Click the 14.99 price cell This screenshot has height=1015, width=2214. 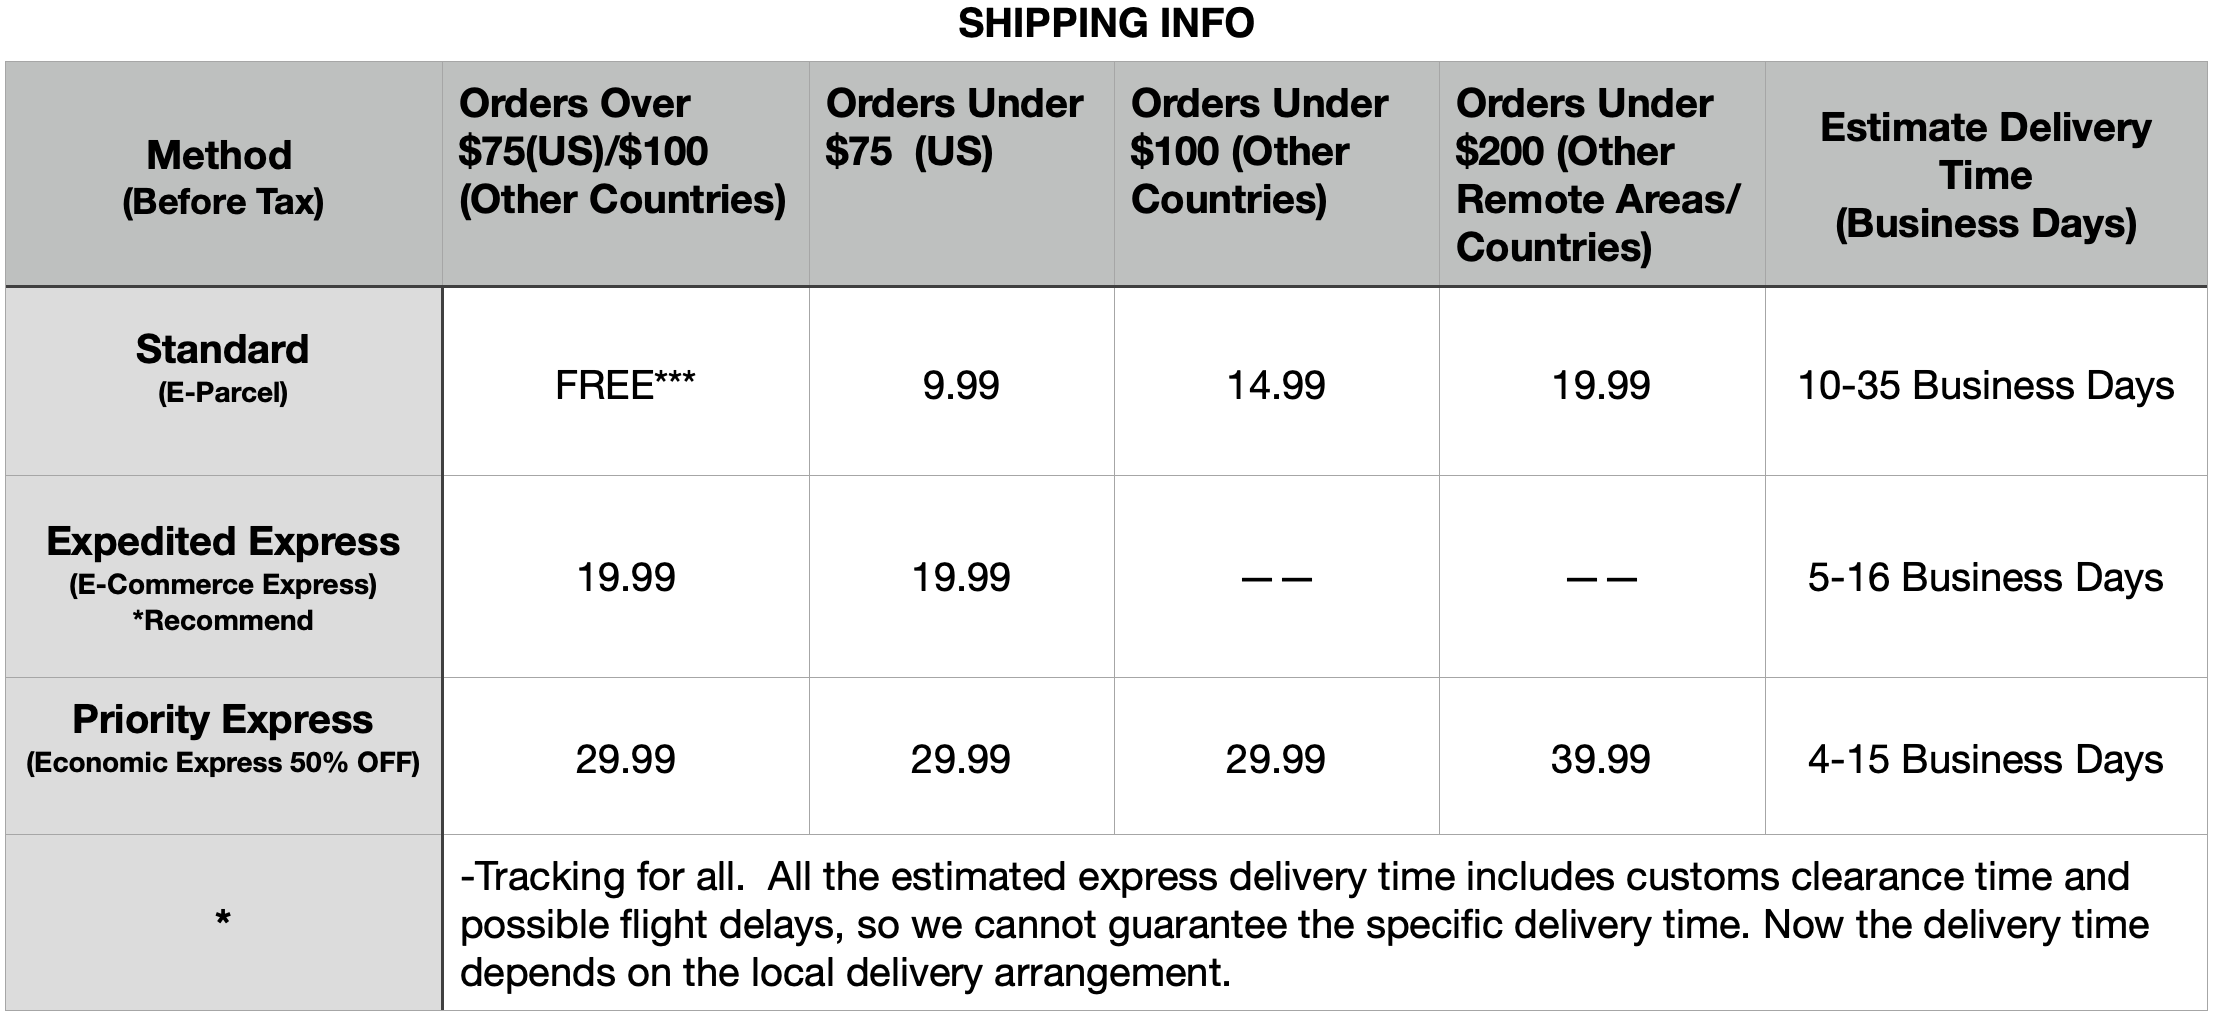click(x=1276, y=385)
